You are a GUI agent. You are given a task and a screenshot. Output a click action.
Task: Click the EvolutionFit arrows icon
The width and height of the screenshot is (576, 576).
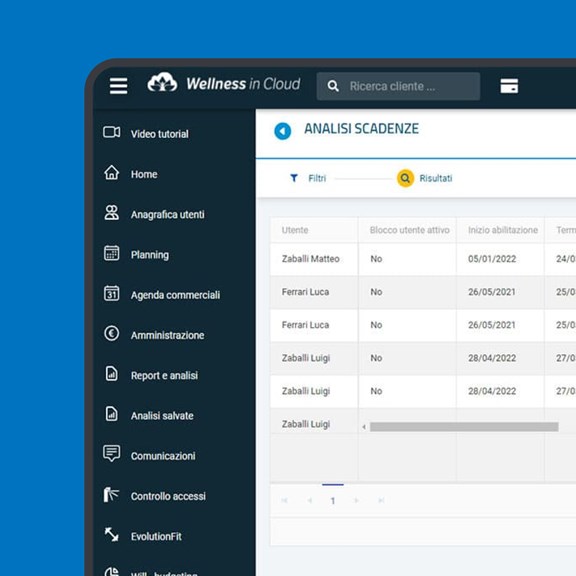click(111, 534)
